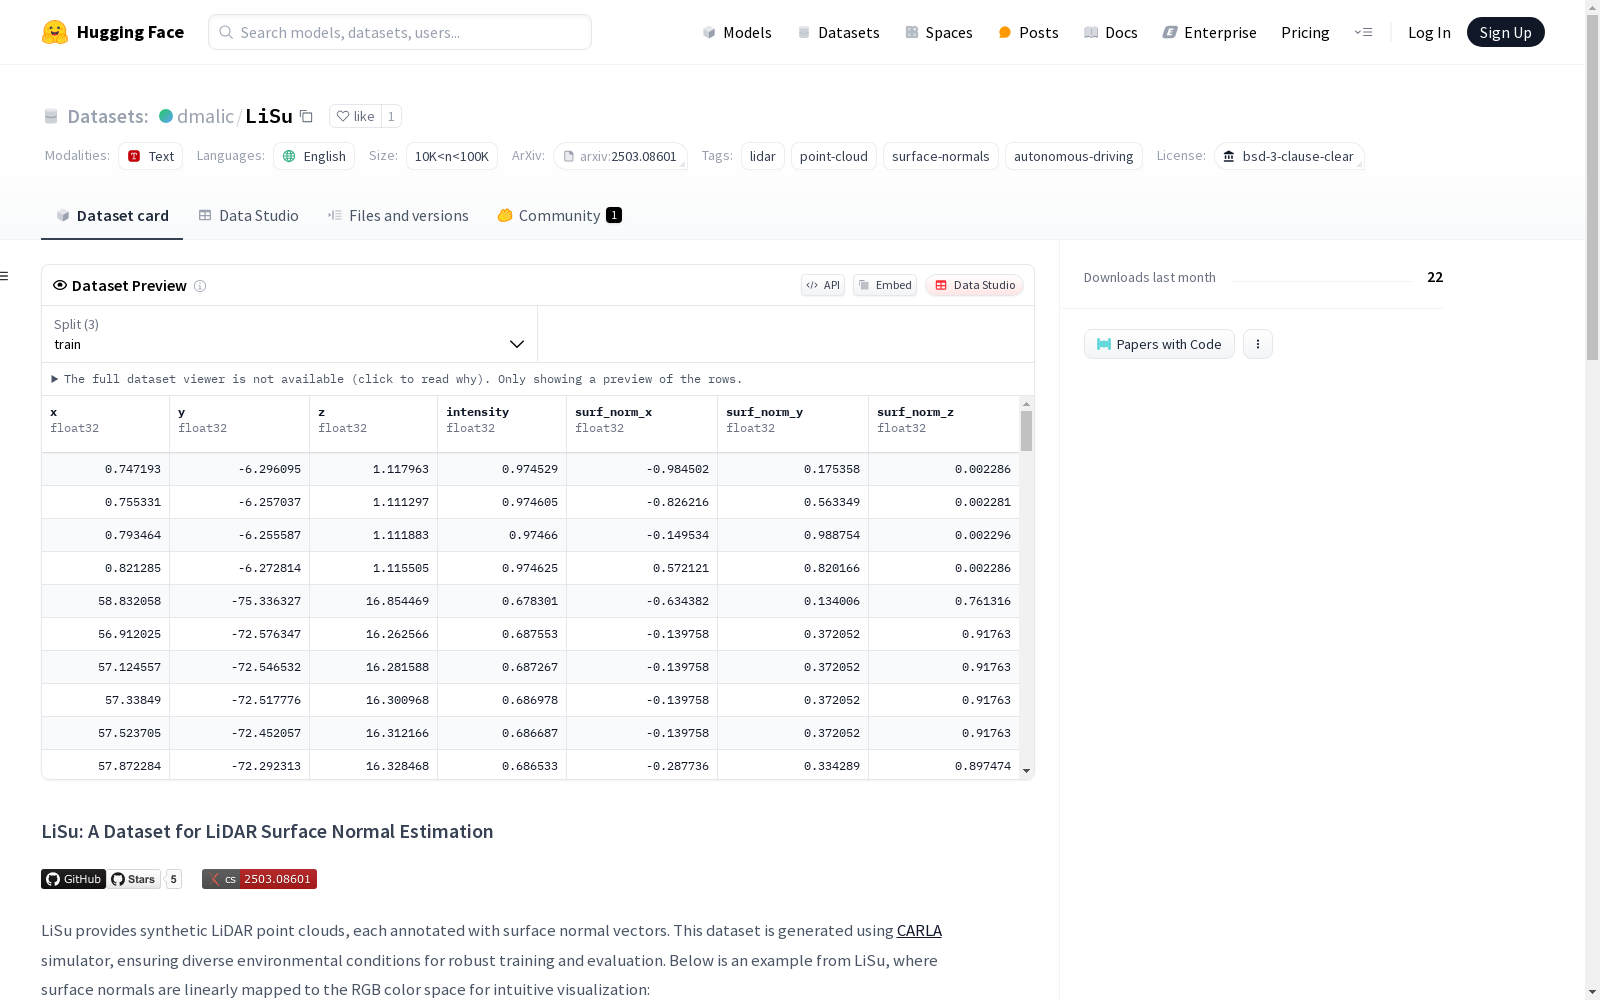
Task: Open the Files and versions tab
Action: [398, 216]
